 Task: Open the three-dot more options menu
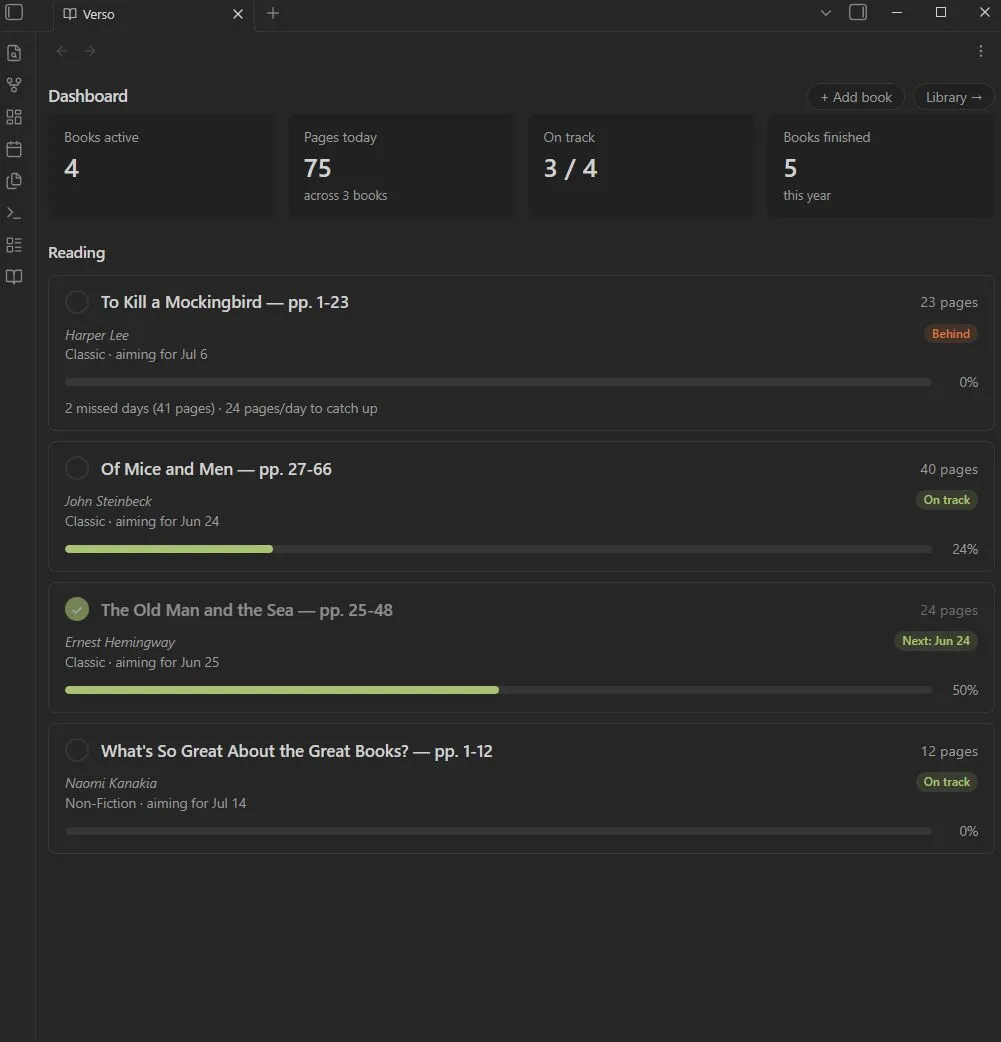tap(980, 51)
